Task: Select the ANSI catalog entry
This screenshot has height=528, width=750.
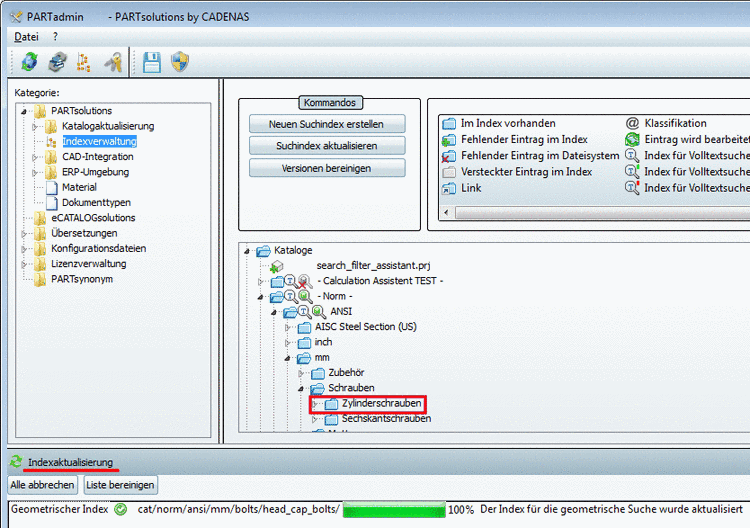Action: coord(341,311)
